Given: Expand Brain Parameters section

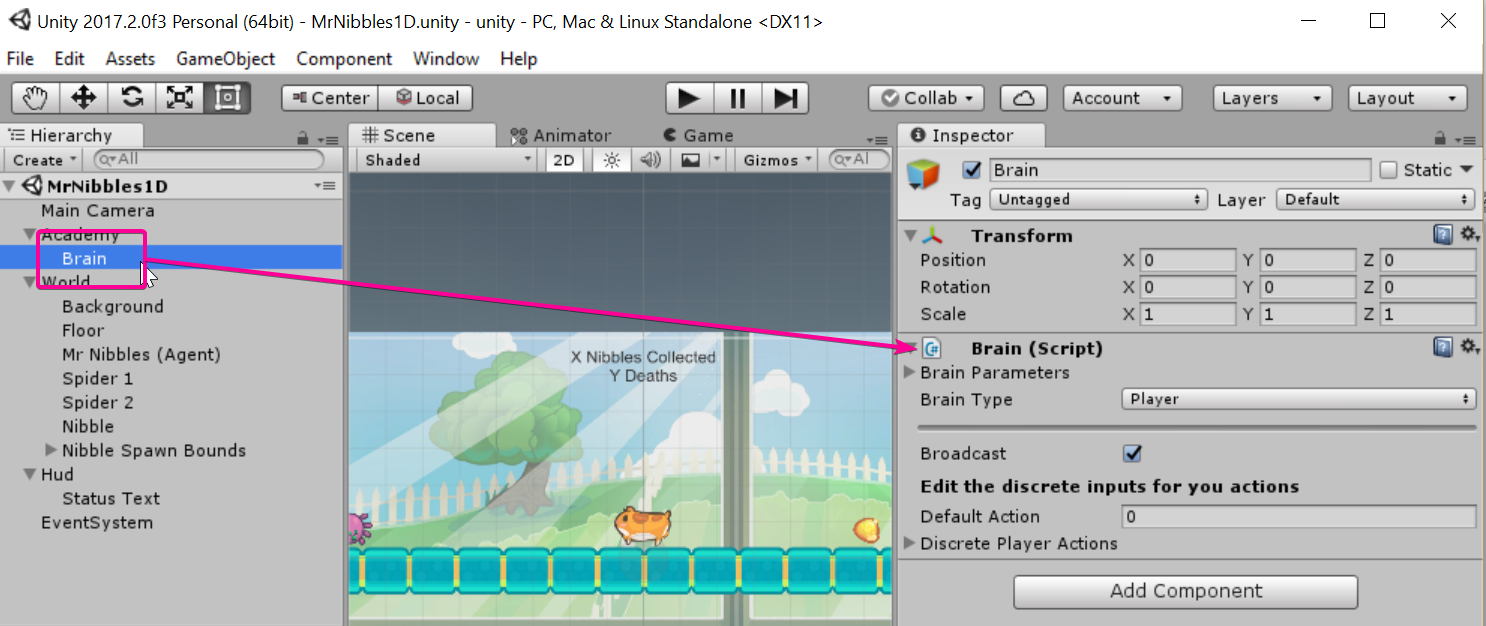Looking at the screenshot, I should [909, 373].
